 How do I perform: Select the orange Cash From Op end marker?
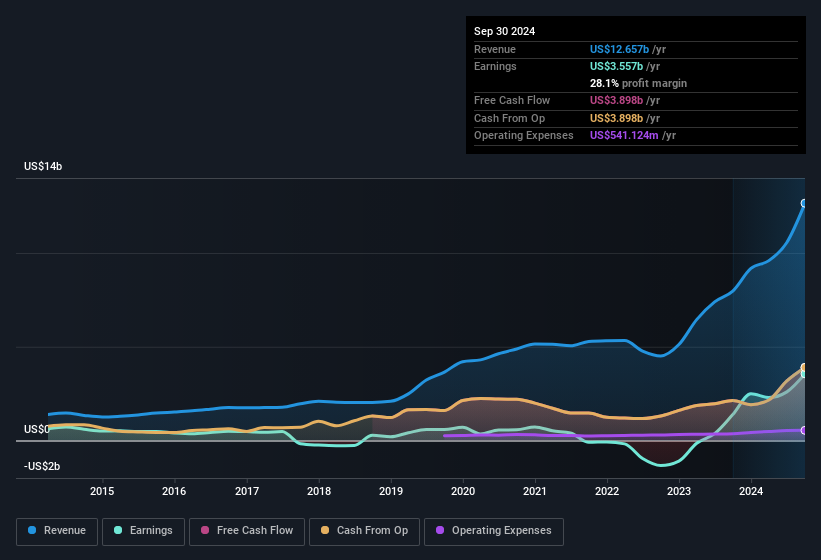(804, 367)
